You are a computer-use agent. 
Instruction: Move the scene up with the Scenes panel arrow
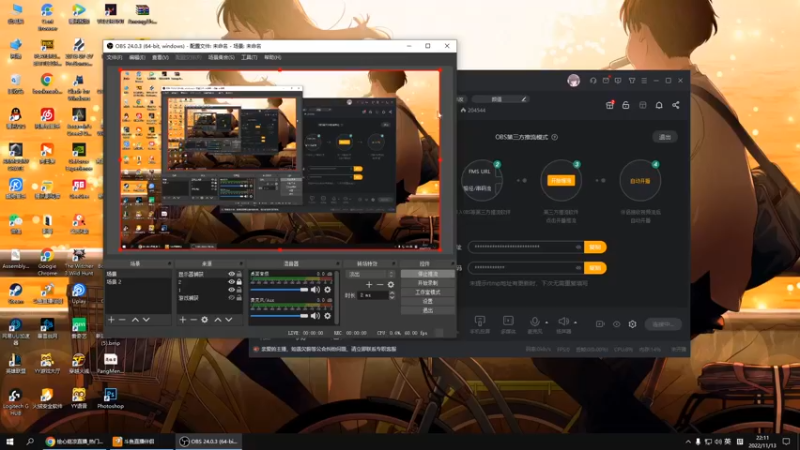pos(135,319)
